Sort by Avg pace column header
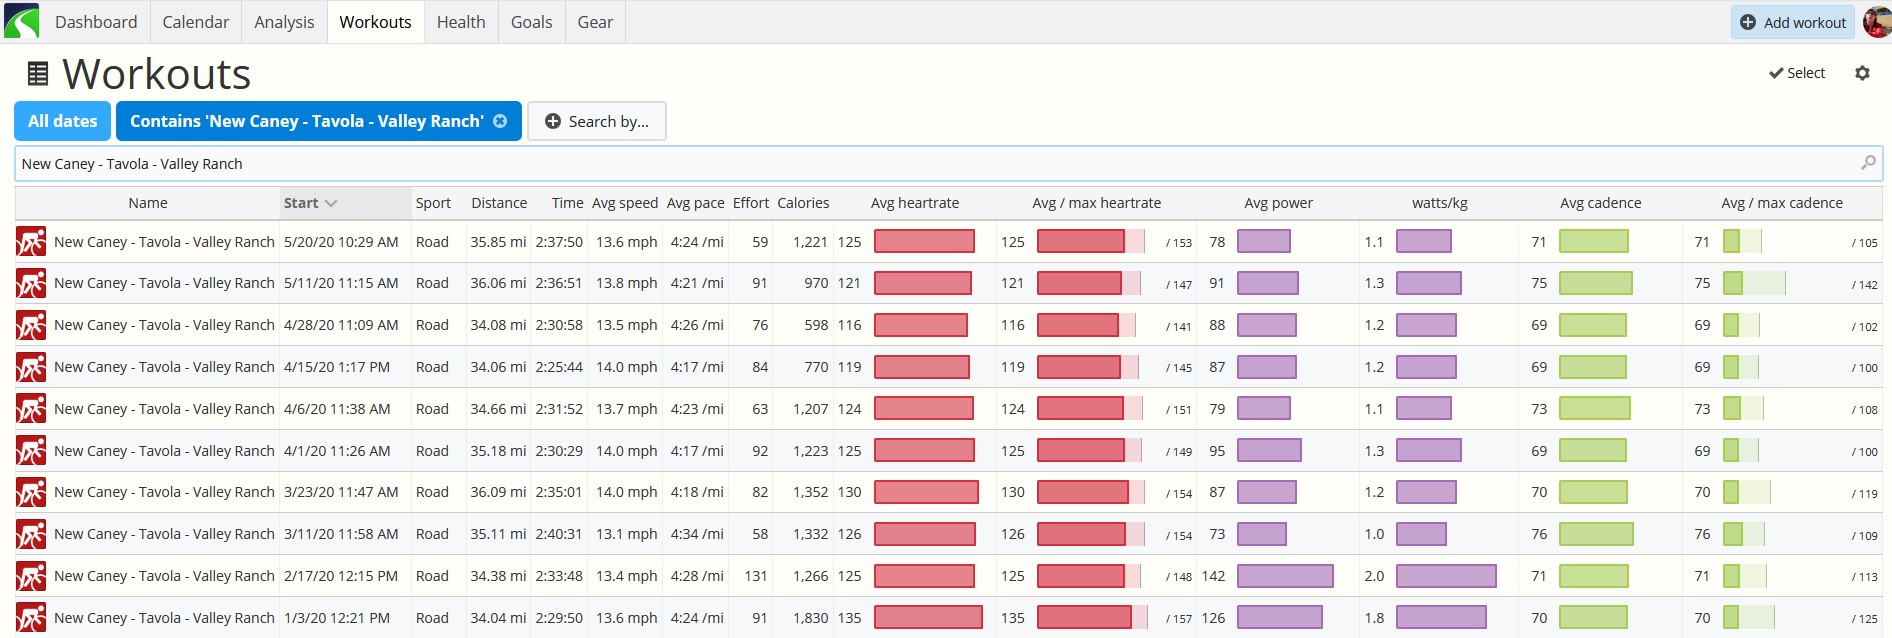This screenshot has width=1892, height=638. 696,203
